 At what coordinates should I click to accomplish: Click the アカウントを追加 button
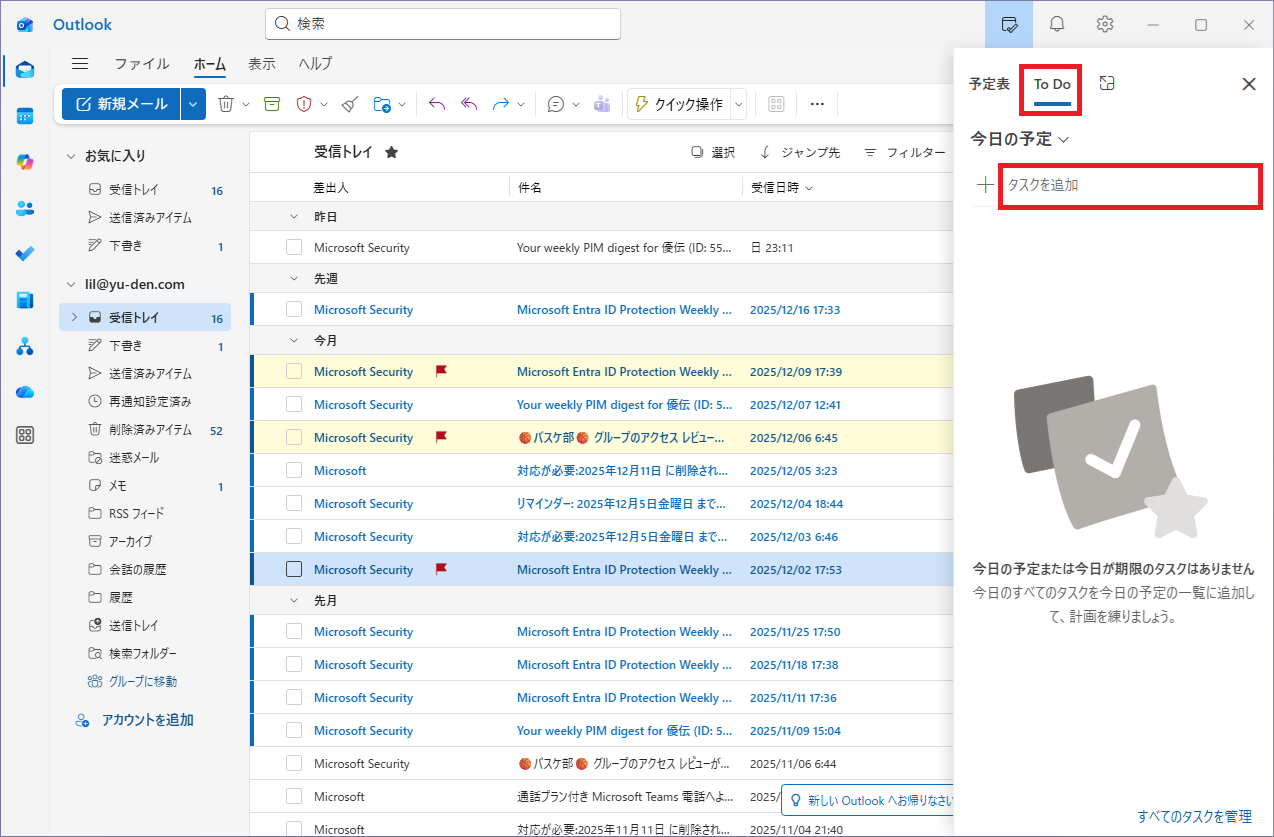point(147,720)
